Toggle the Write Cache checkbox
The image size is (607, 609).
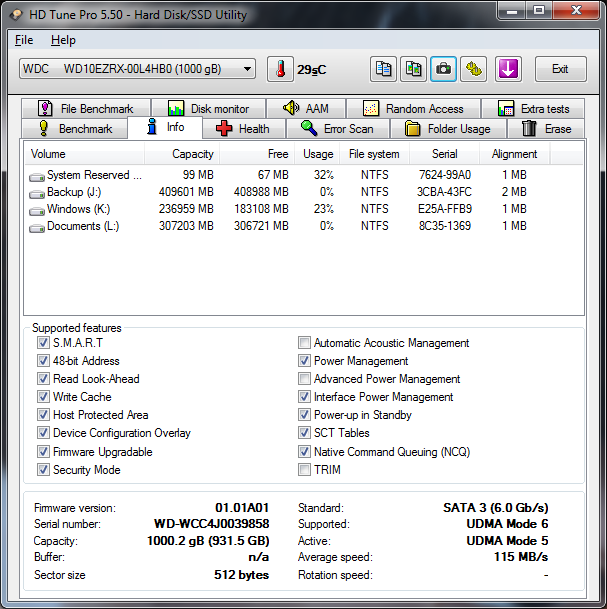pos(43,397)
